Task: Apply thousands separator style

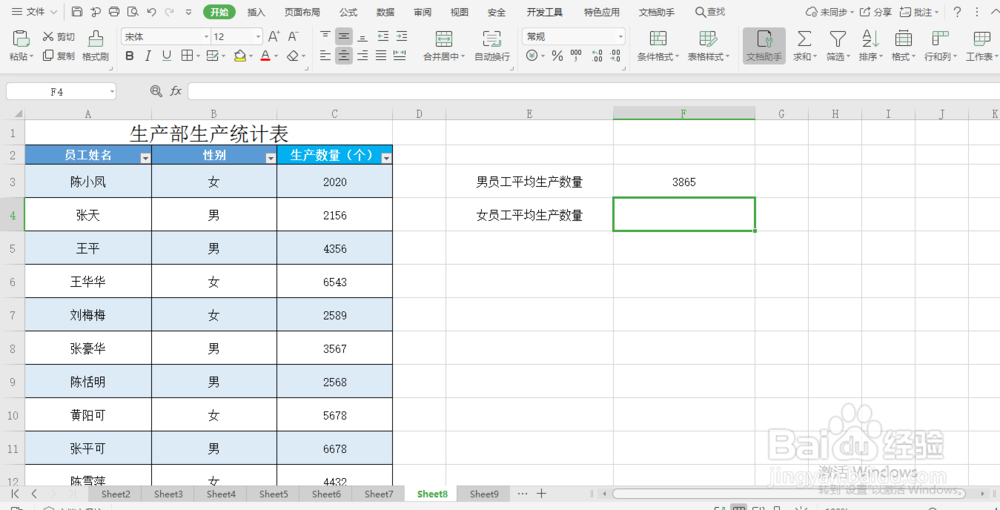Action: 576,56
